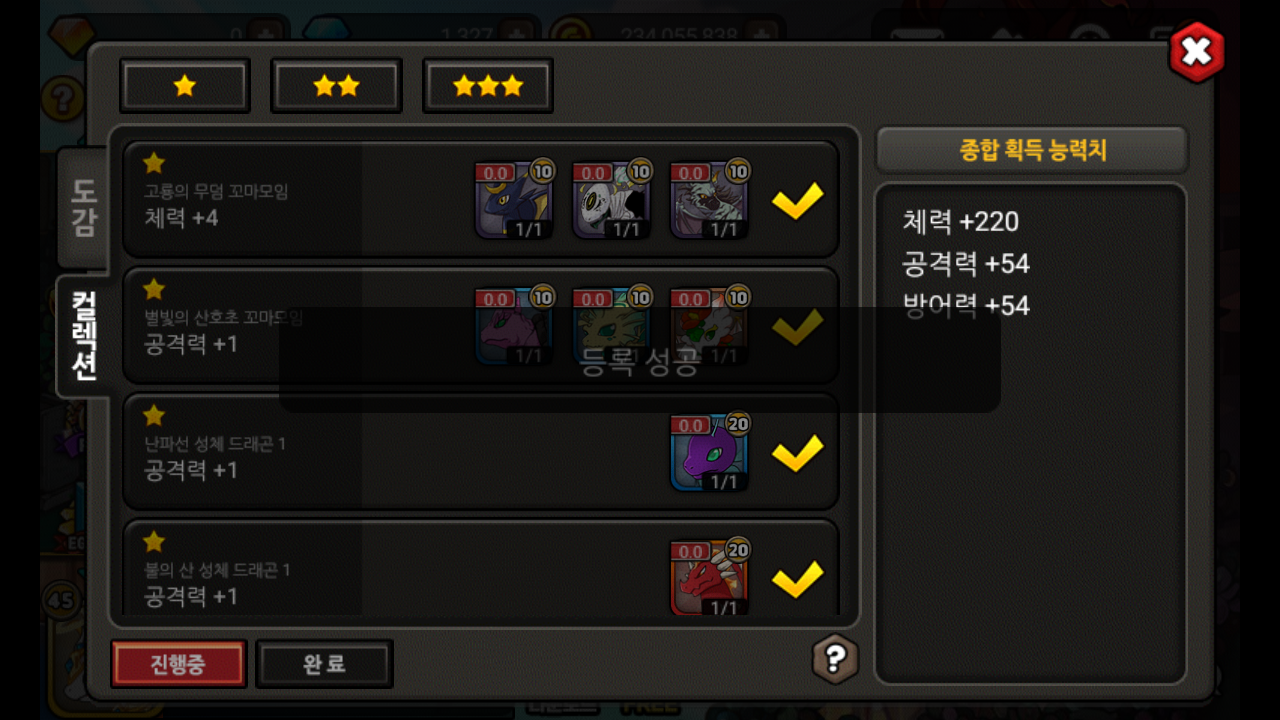The width and height of the screenshot is (1280, 720).
Task: Open the help question mark near list bottom
Action: 835,658
